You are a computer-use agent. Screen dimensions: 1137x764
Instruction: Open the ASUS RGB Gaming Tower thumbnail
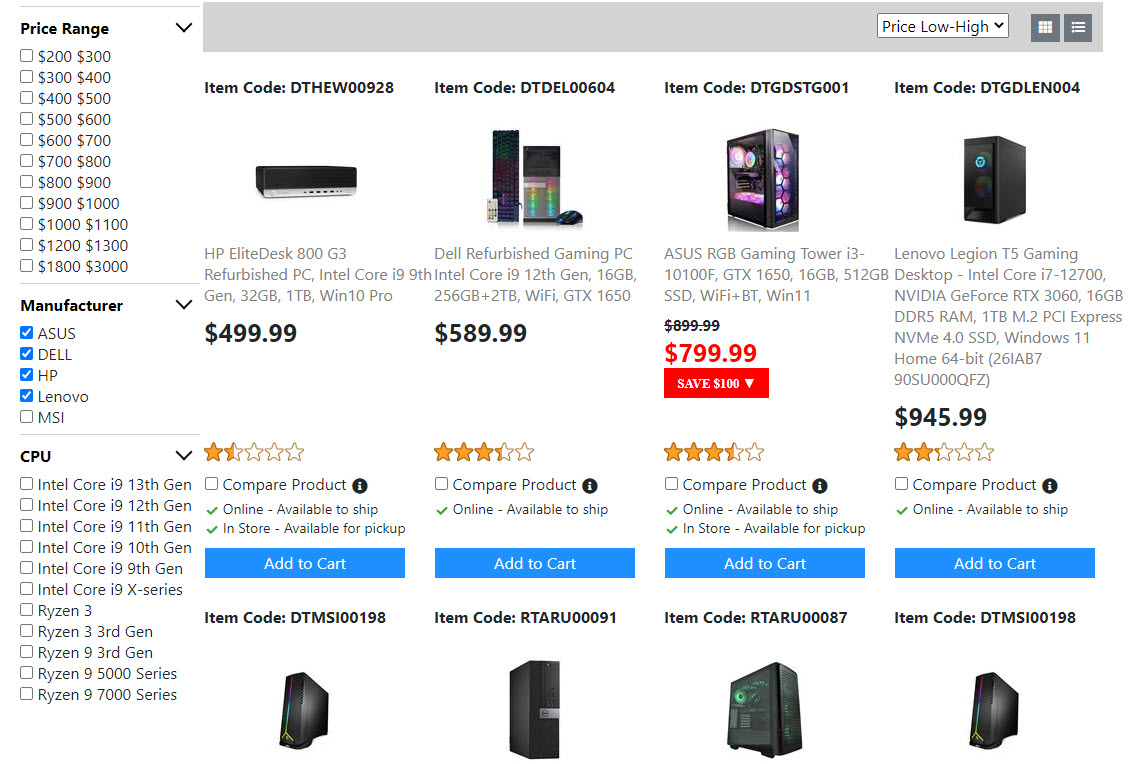click(x=765, y=178)
